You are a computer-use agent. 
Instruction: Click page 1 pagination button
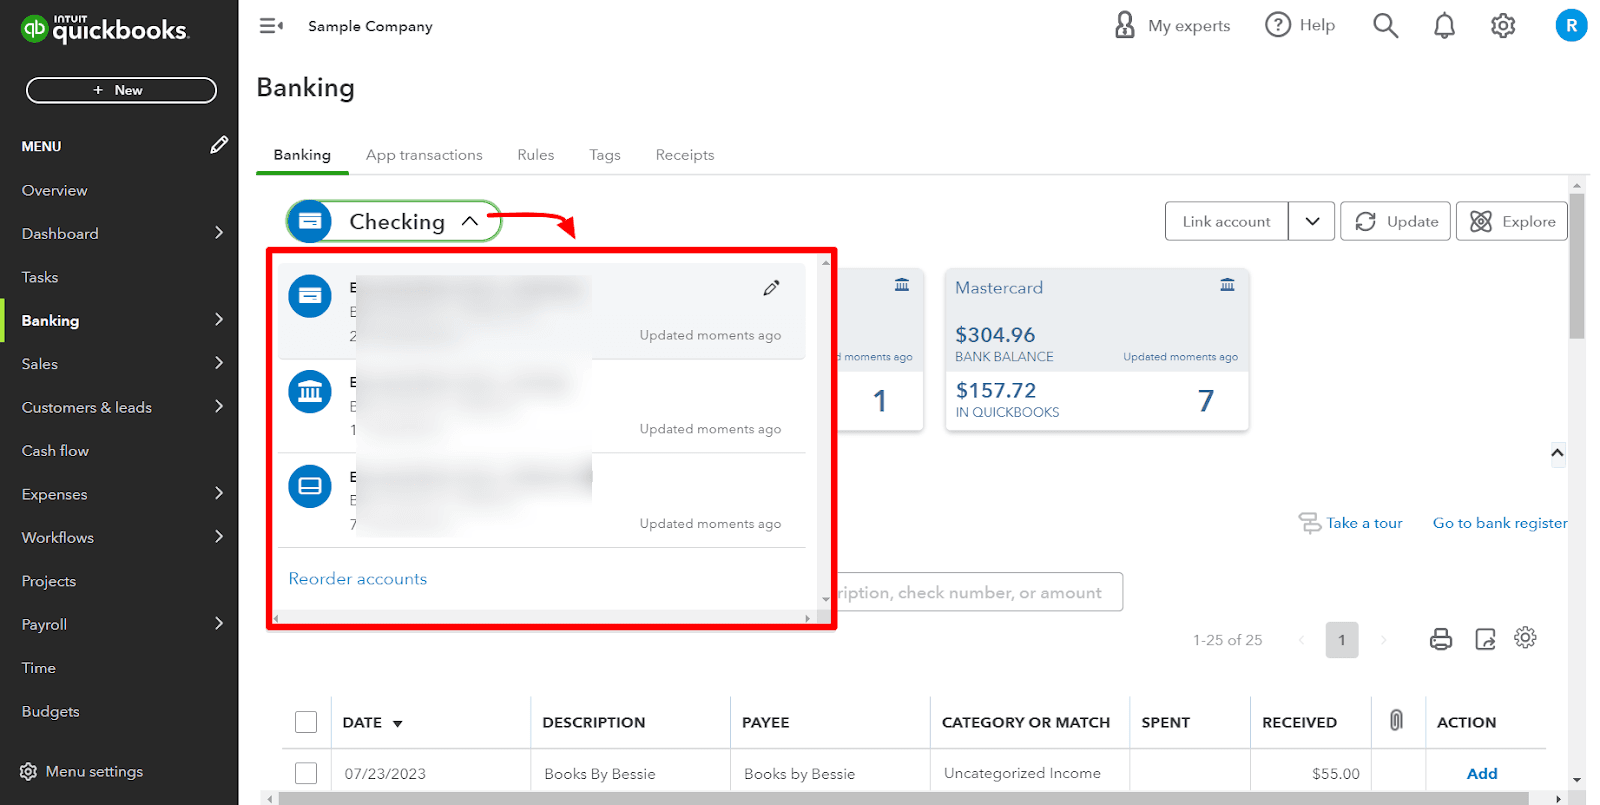(x=1342, y=640)
